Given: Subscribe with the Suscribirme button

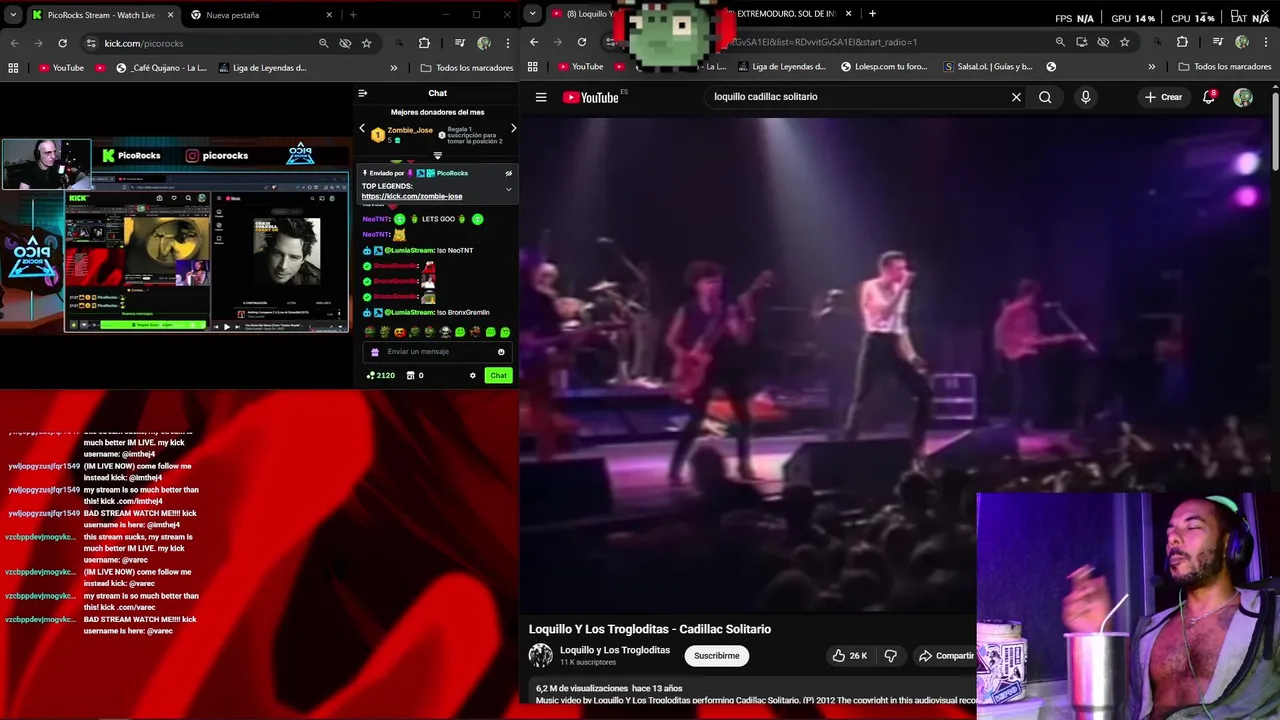Looking at the screenshot, I should 717,656.
